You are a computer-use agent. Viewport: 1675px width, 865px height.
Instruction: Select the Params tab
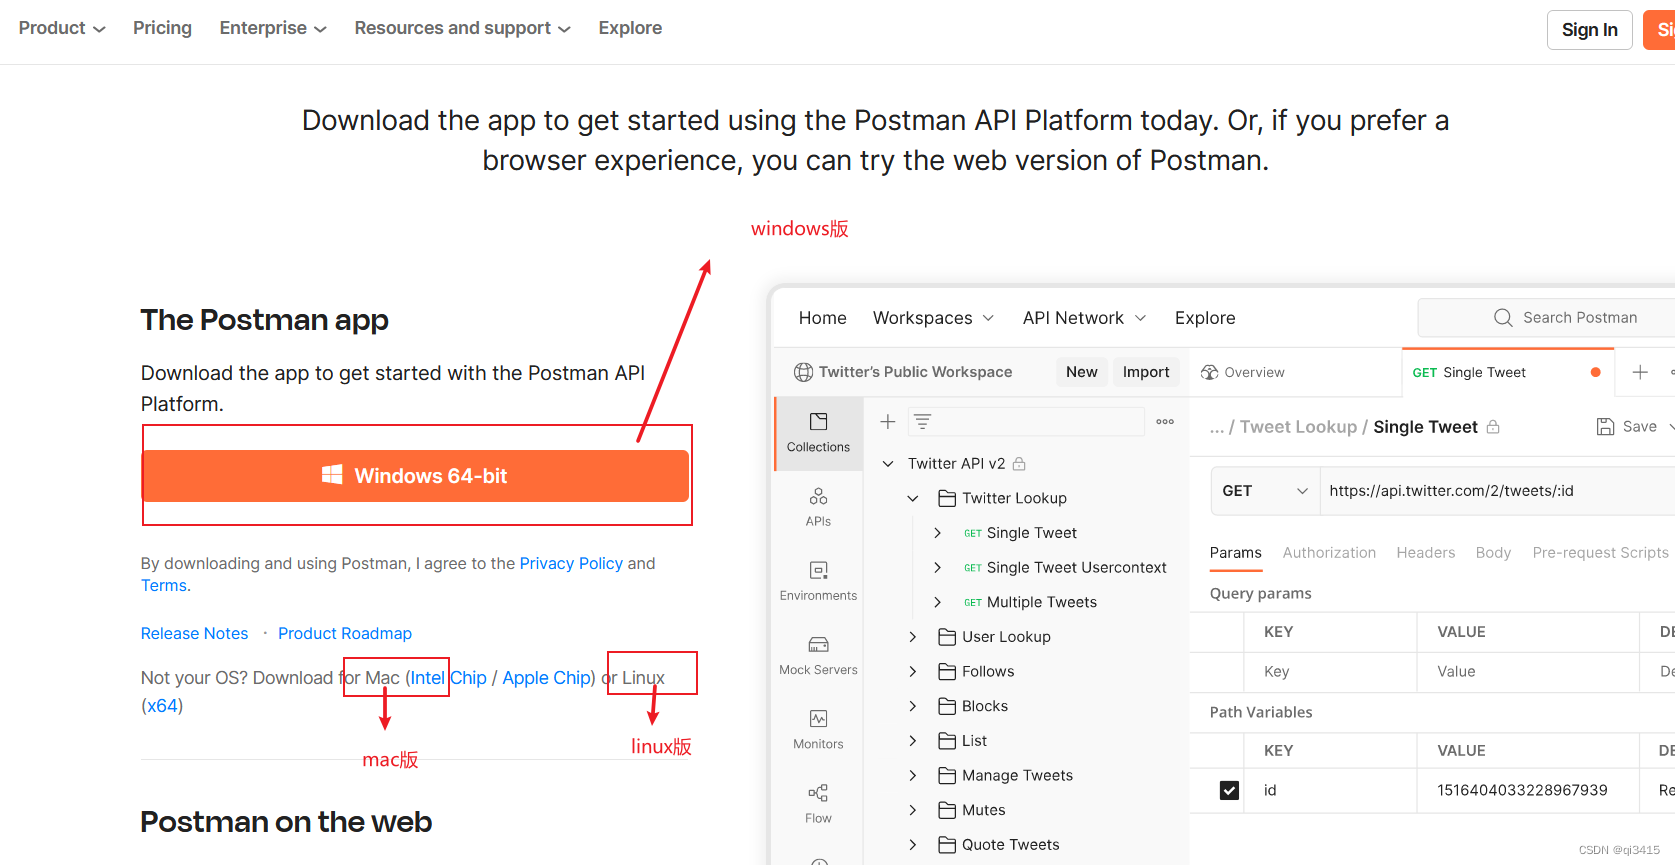click(1236, 553)
